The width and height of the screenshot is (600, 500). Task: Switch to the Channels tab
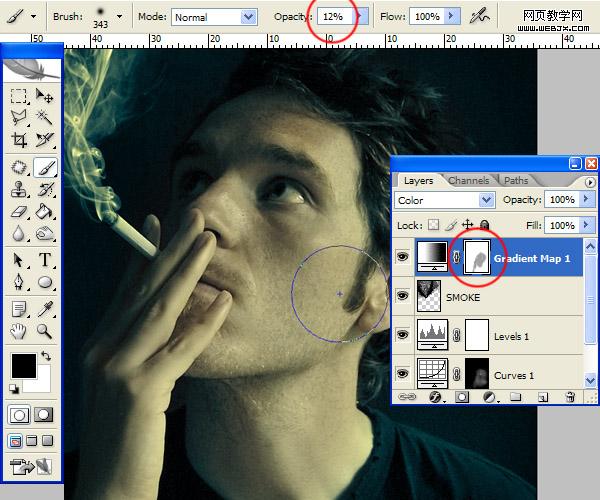(468, 181)
